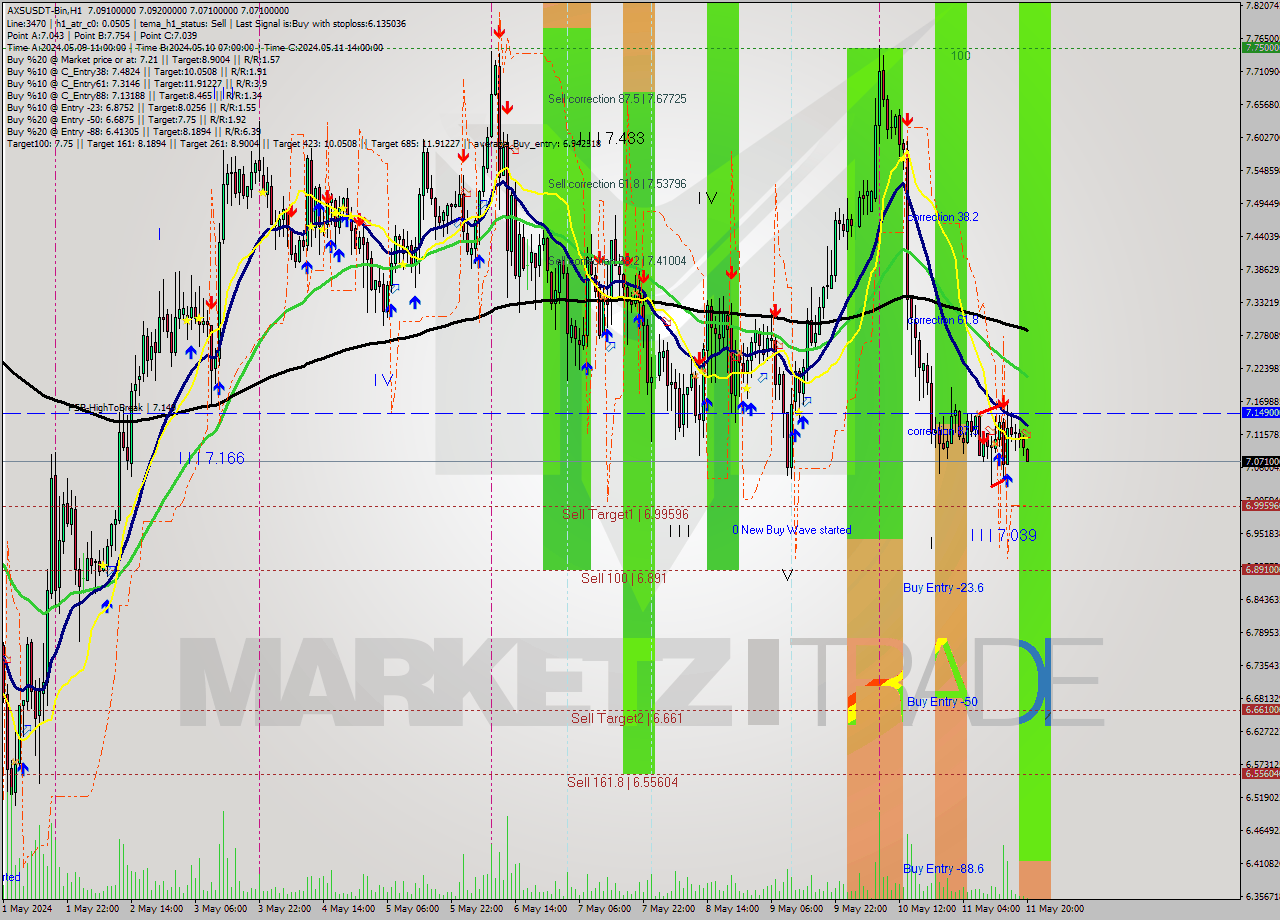Click the 'Buy Entry -88.6' label
1280x920 pixels.
point(943,869)
